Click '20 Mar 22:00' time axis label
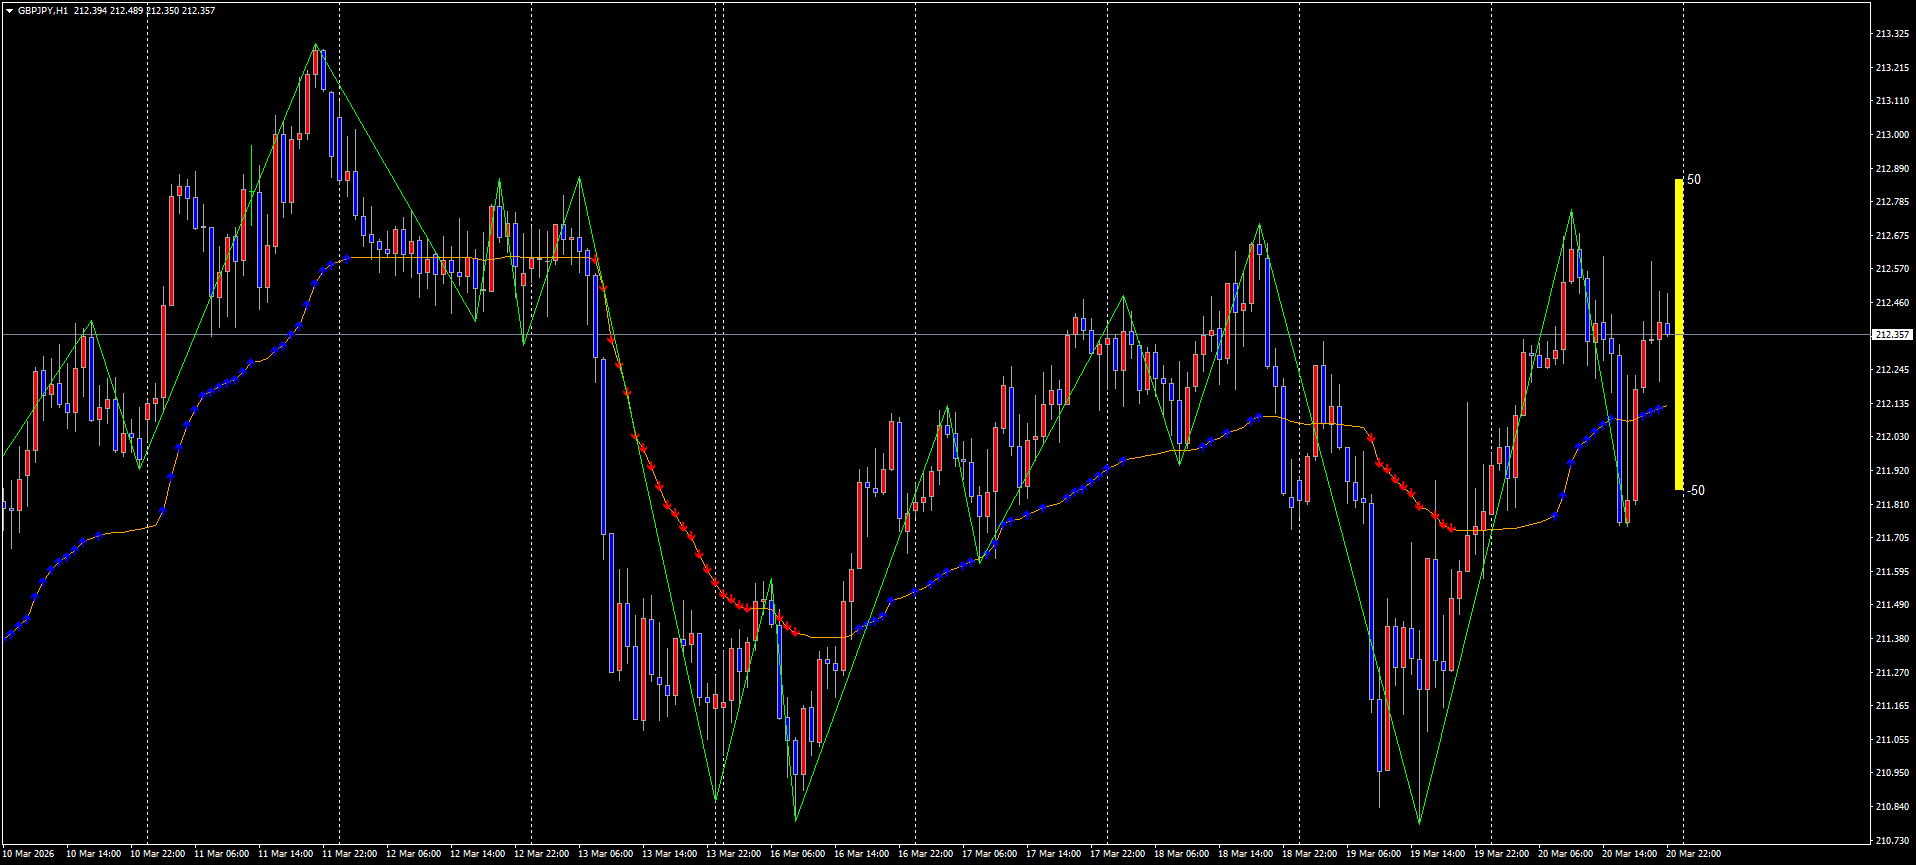The width and height of the screenshot is (1916, 865). coord(1693,854)
